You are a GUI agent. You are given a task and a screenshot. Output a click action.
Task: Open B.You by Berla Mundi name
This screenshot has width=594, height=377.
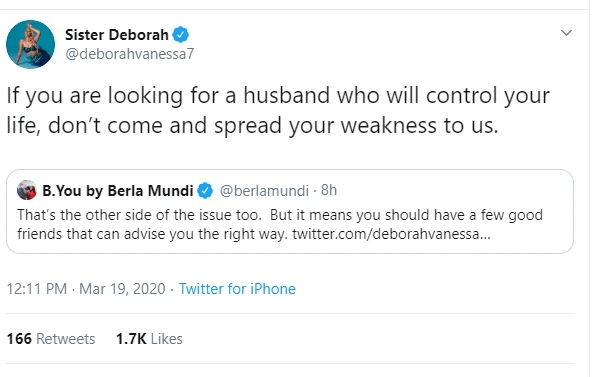[x=118, y=190]
